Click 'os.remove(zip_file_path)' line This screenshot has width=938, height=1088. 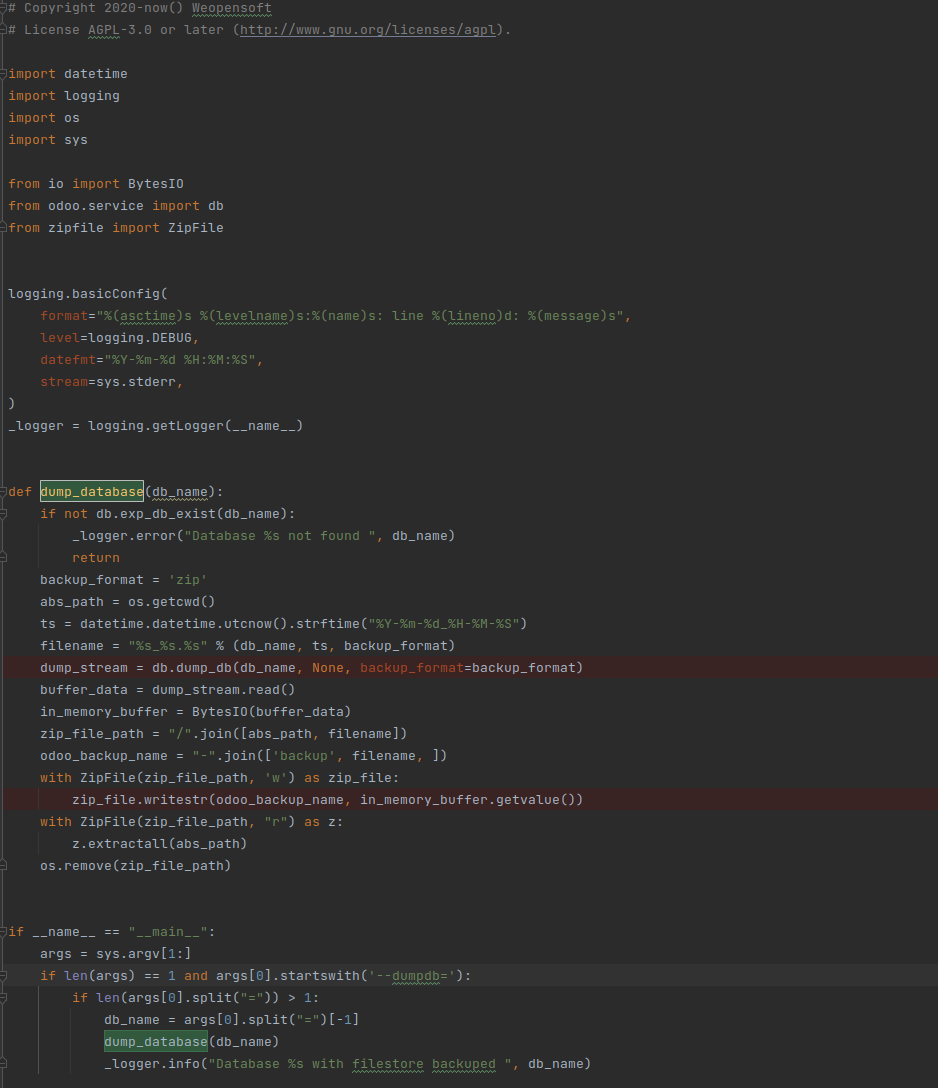click(x=135, y=866)
